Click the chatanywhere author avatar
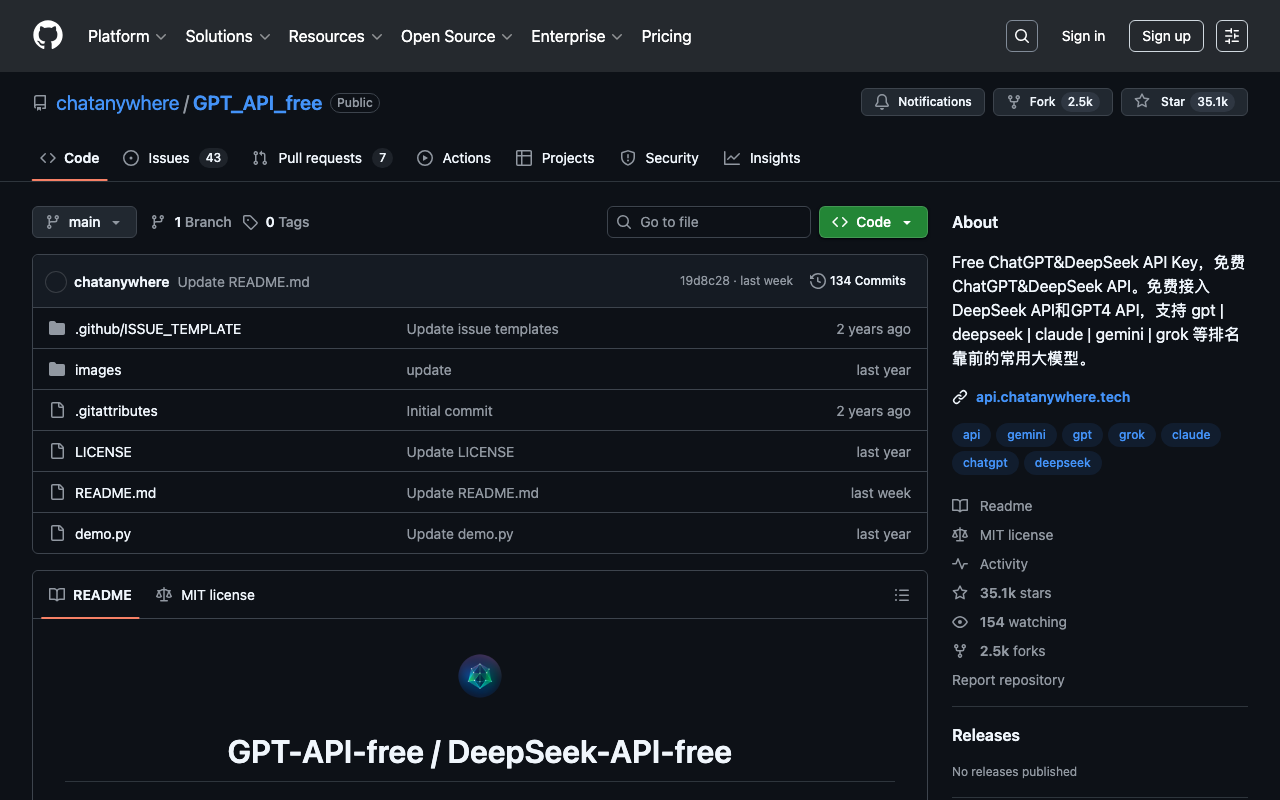The image size is (1280, 800). [56, 282]
